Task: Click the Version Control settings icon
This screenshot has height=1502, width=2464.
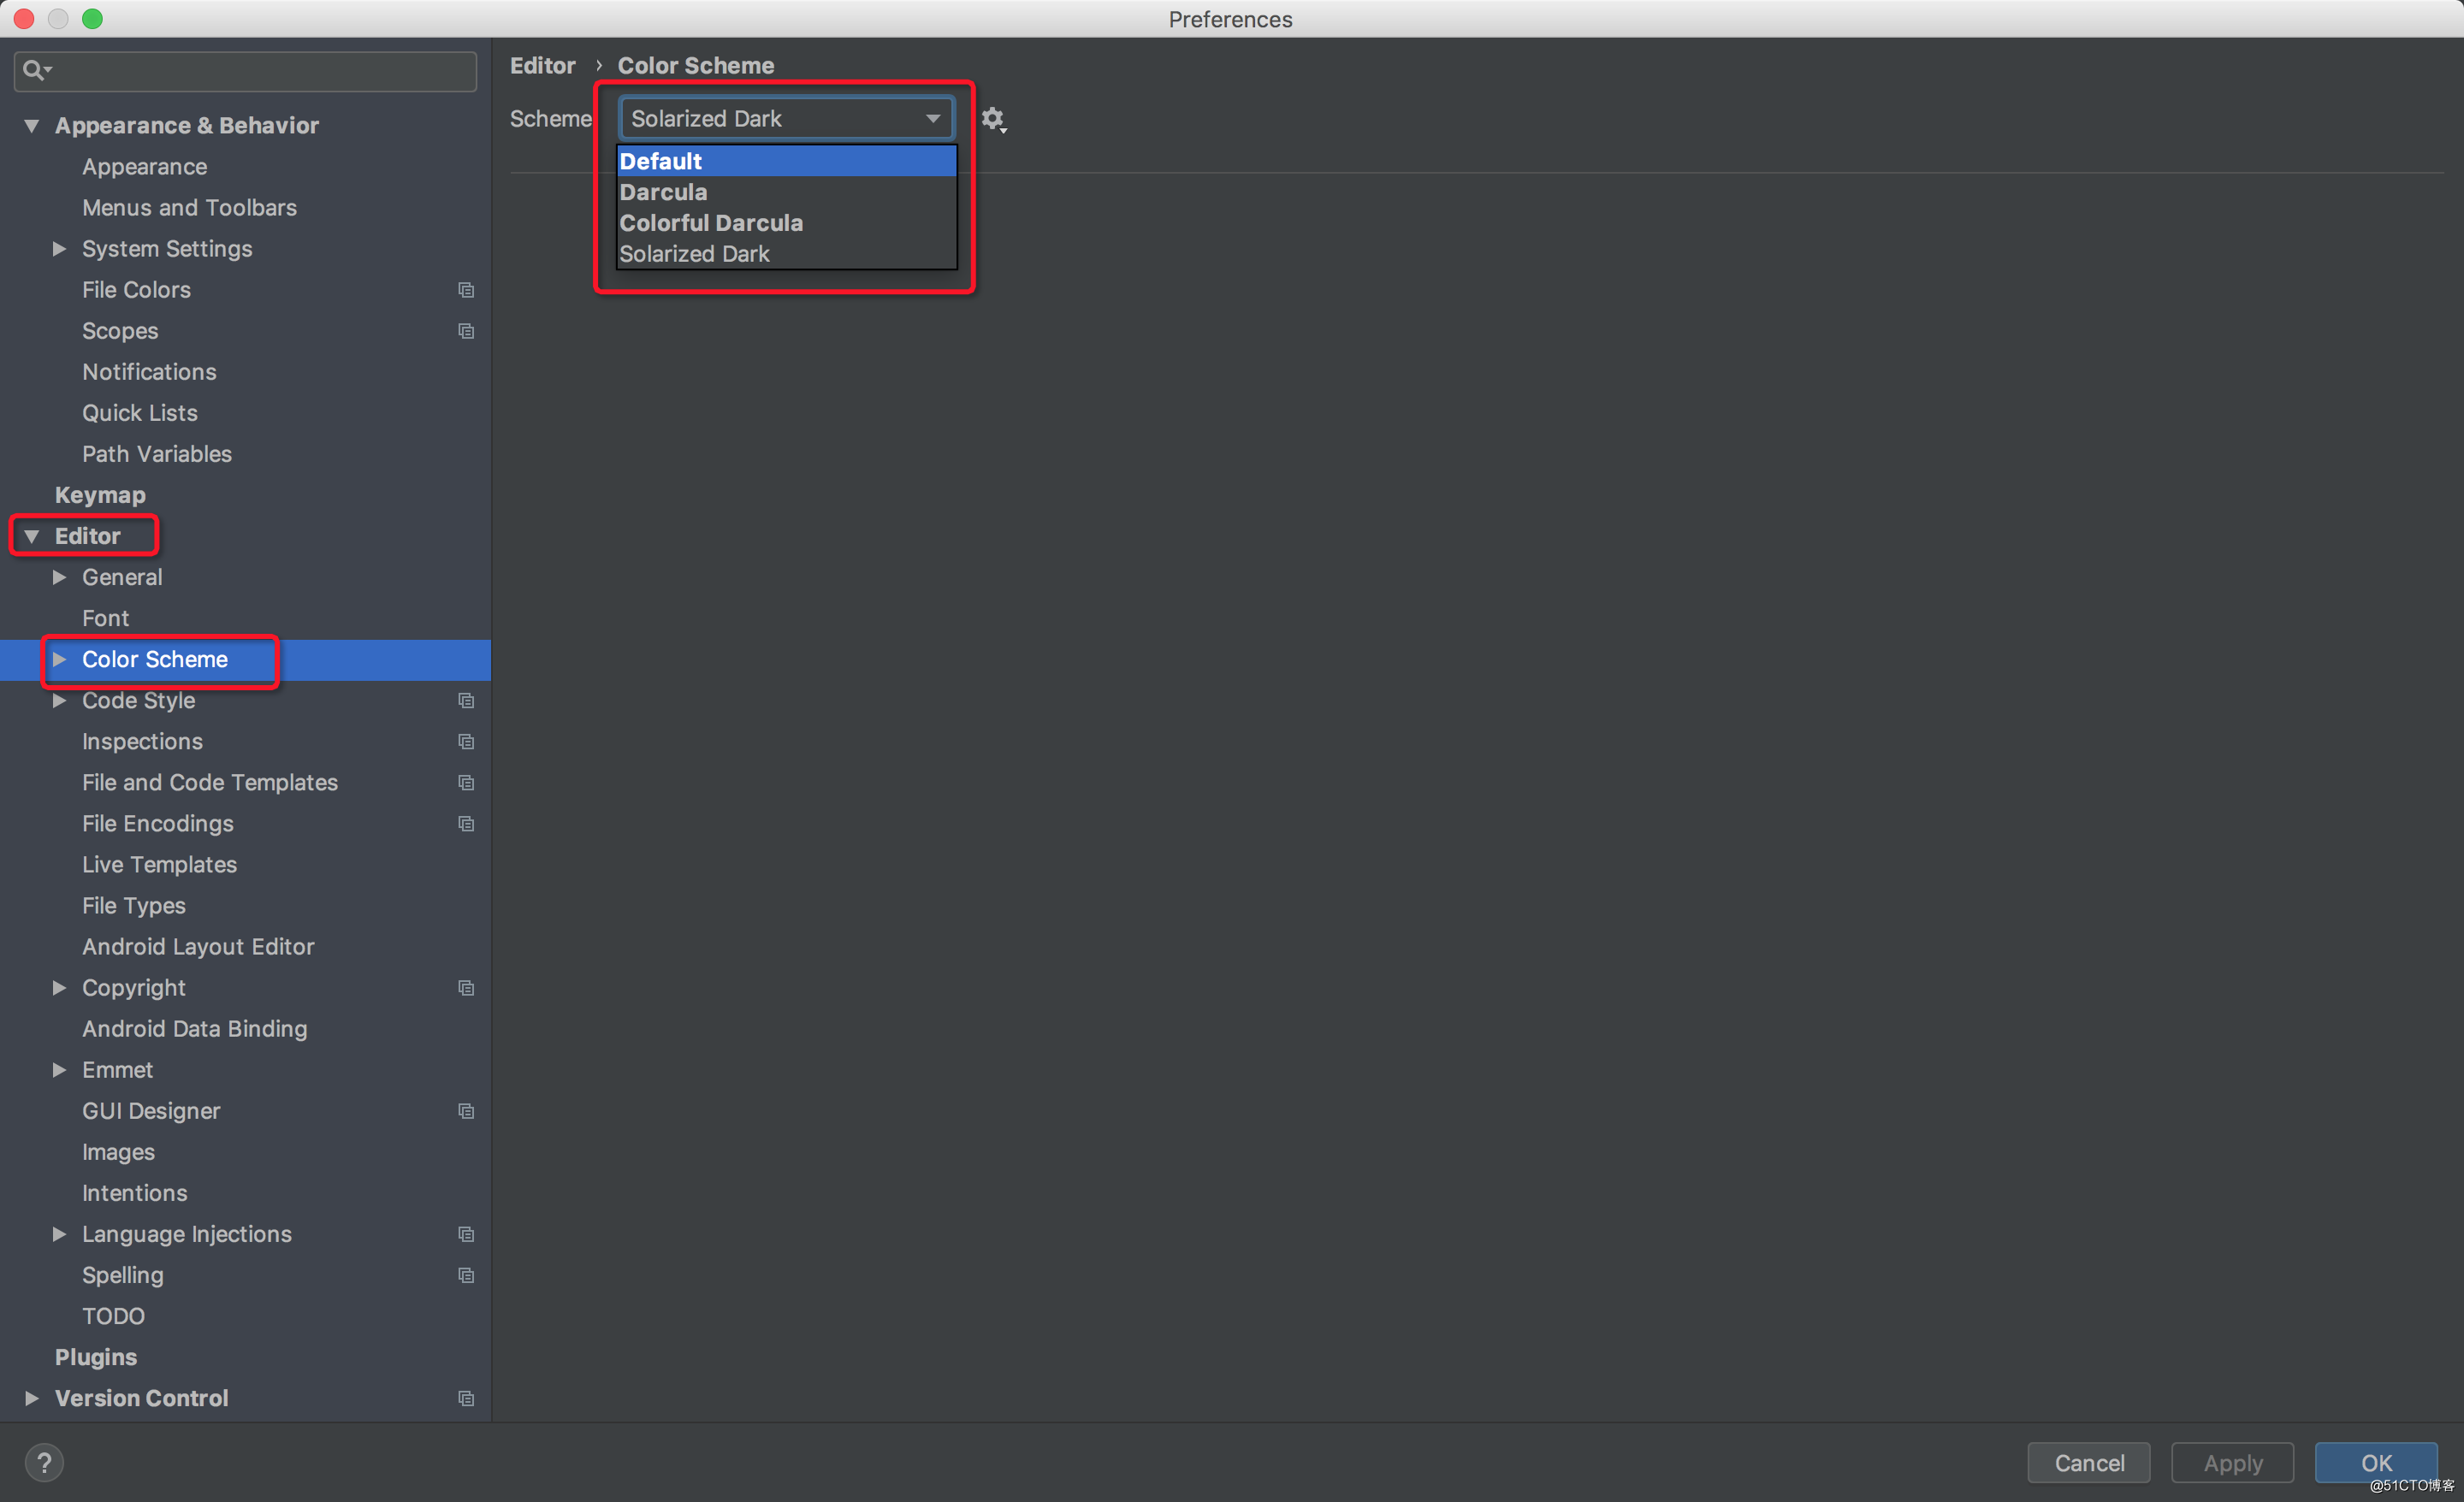Action: (x=463, y=1399)
